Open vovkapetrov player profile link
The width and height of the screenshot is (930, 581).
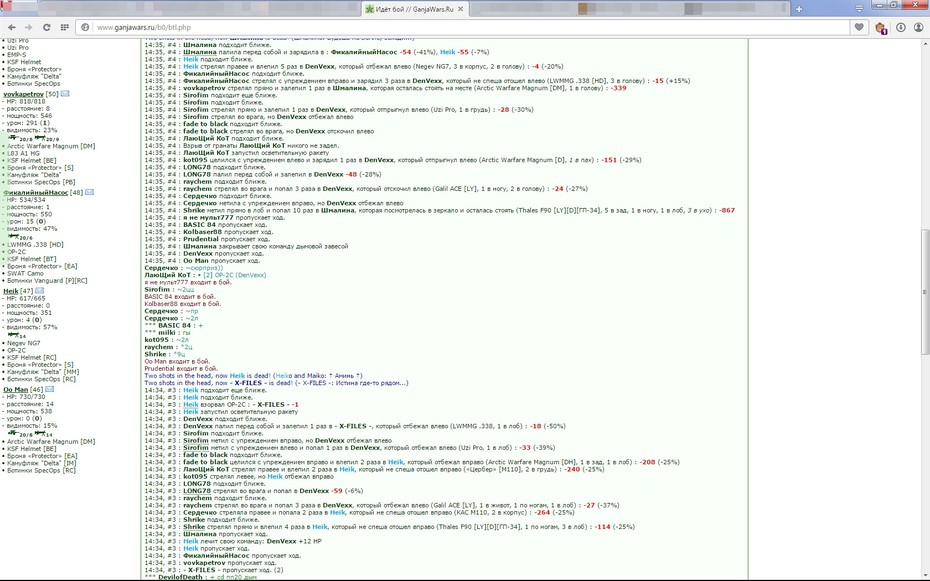coord(23,94)
